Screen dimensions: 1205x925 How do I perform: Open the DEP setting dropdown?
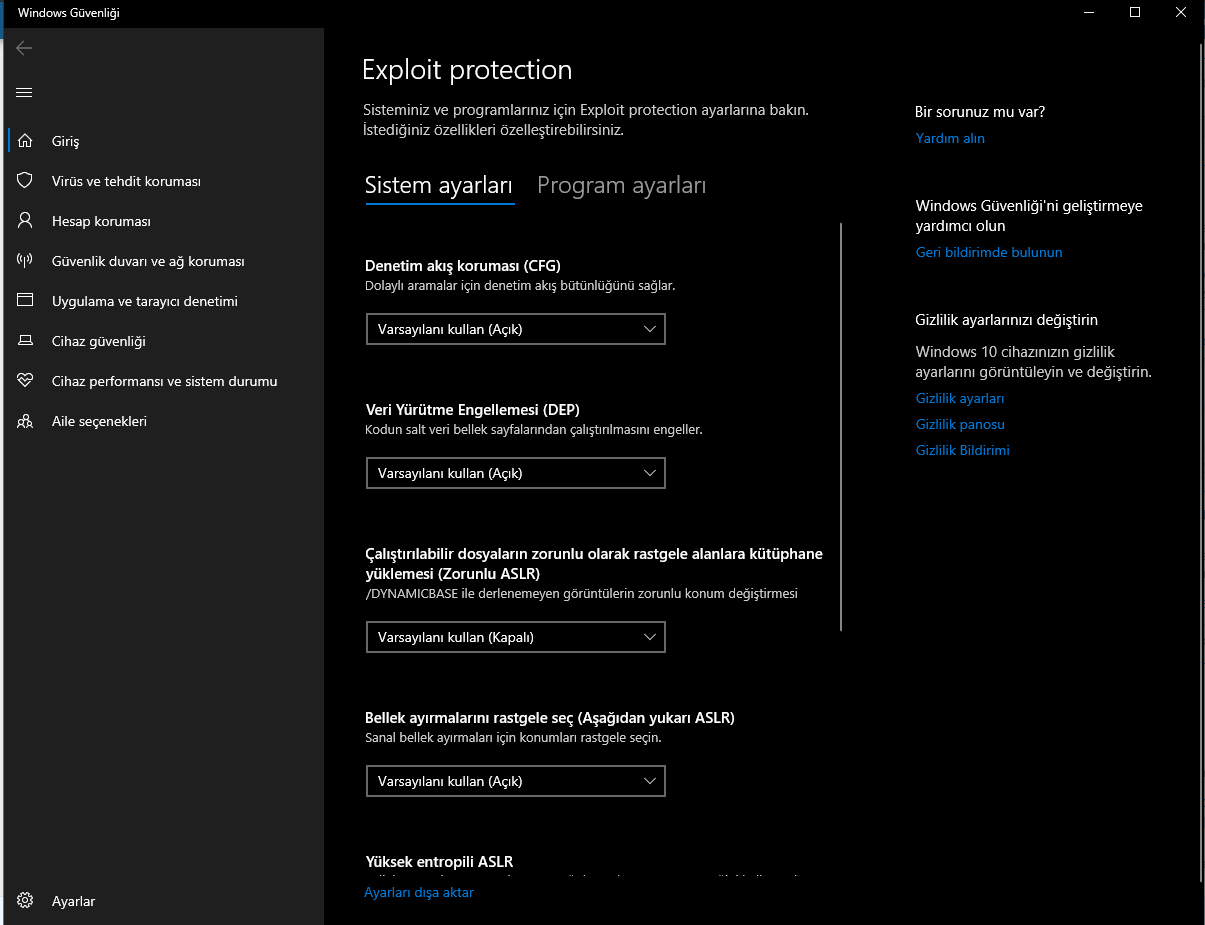515,473
